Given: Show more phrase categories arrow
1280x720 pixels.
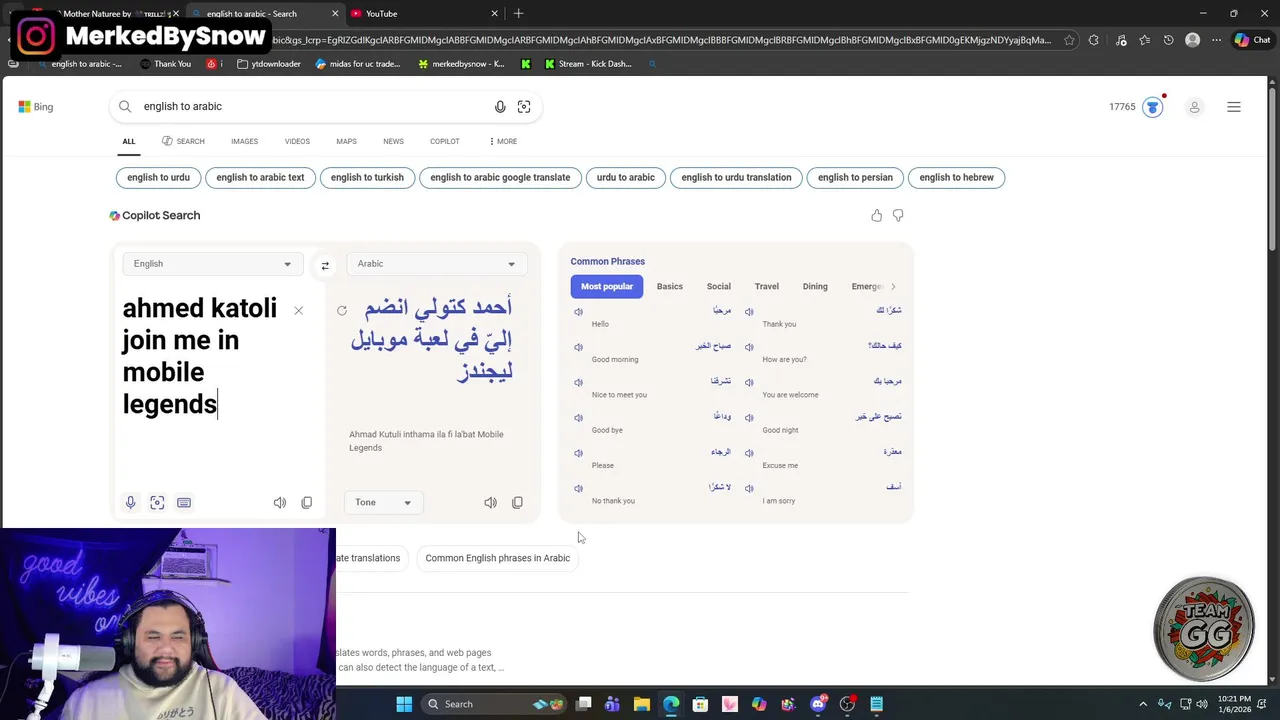Looking at the screenshot, I should click(x=893, y=286).
